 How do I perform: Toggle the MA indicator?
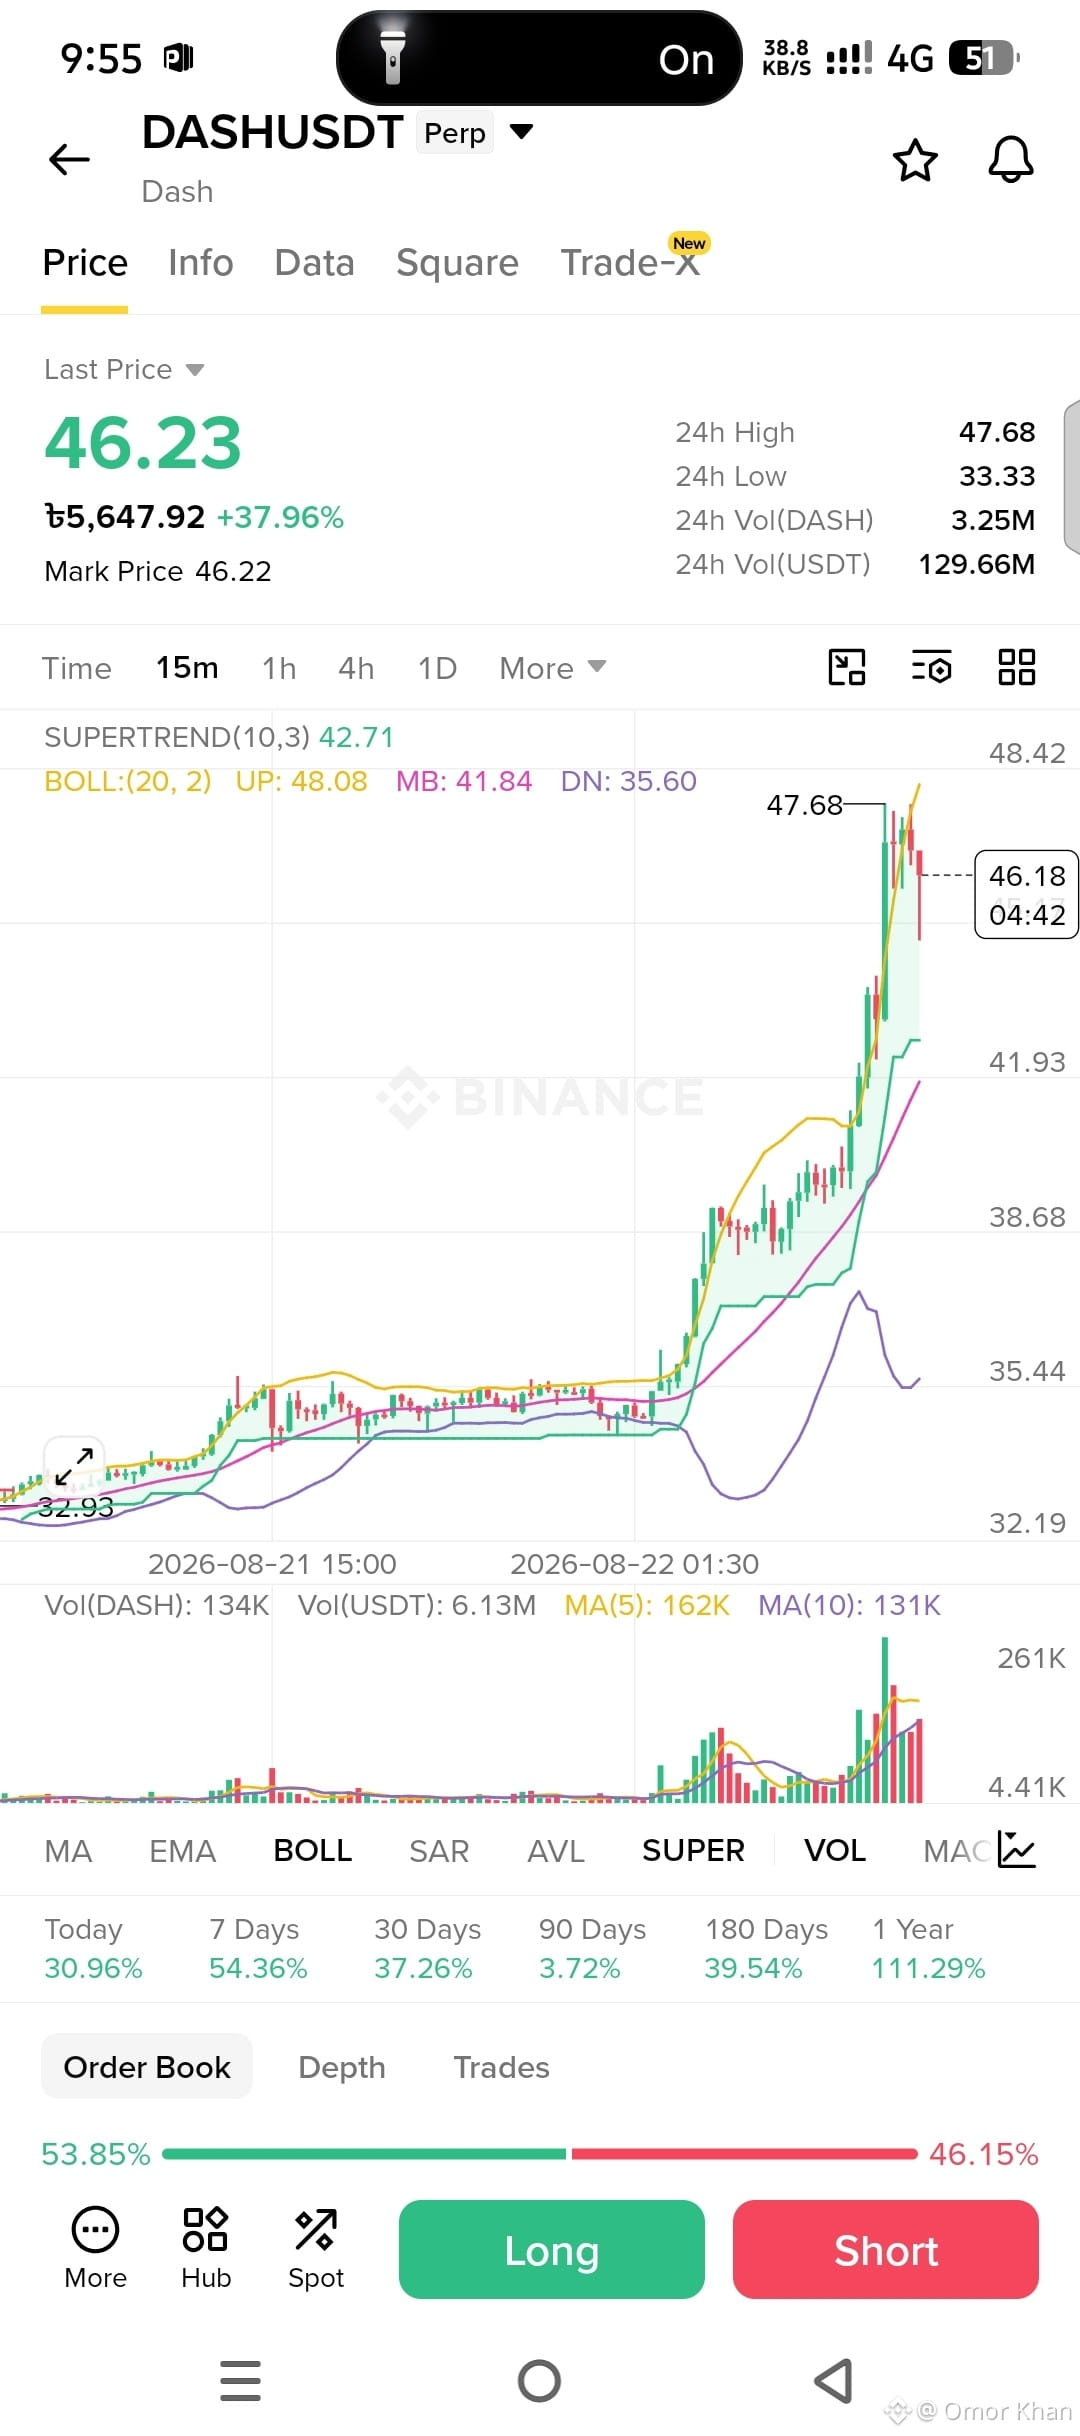(x=68, y=1851)
